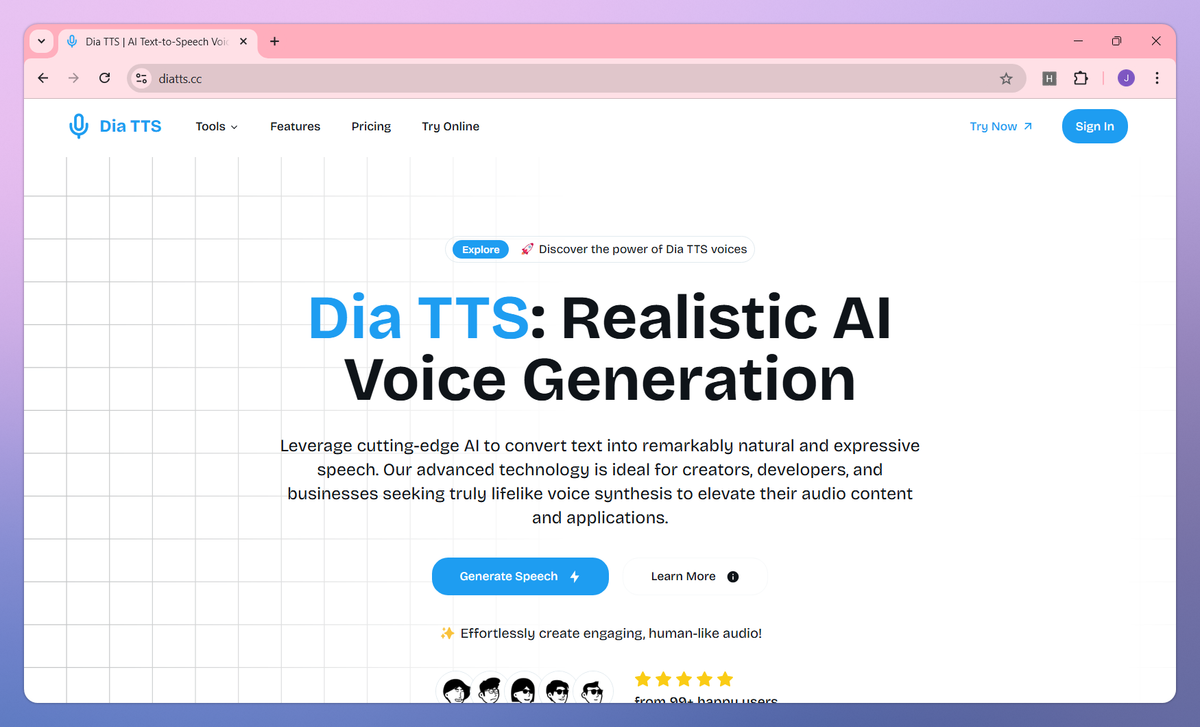Go forward to next page
Screen dimensions: 1200x727
click(73, 78)
